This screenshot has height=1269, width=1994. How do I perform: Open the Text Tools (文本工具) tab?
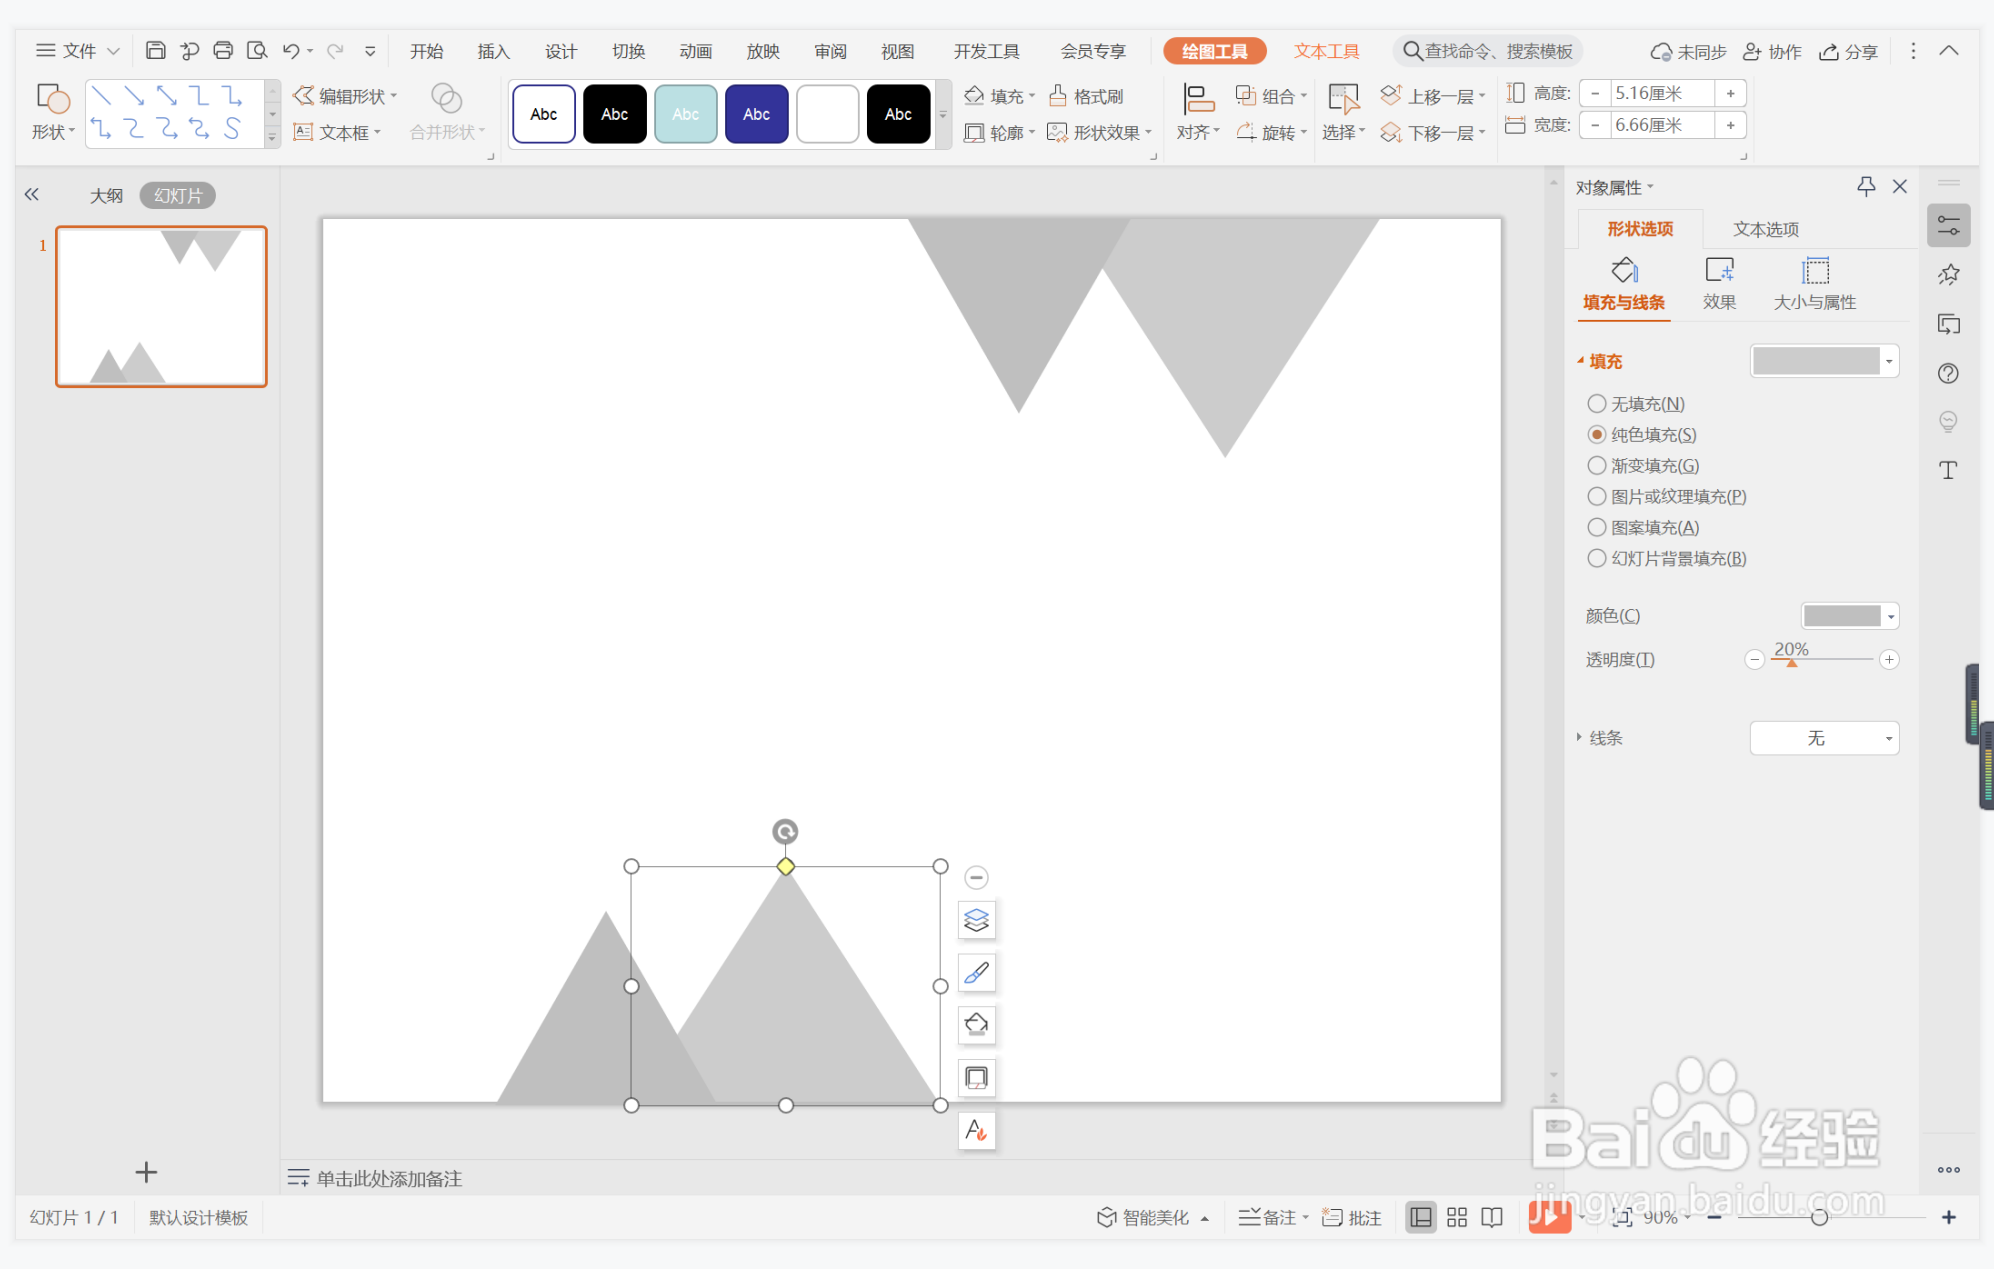point(1326,51)
